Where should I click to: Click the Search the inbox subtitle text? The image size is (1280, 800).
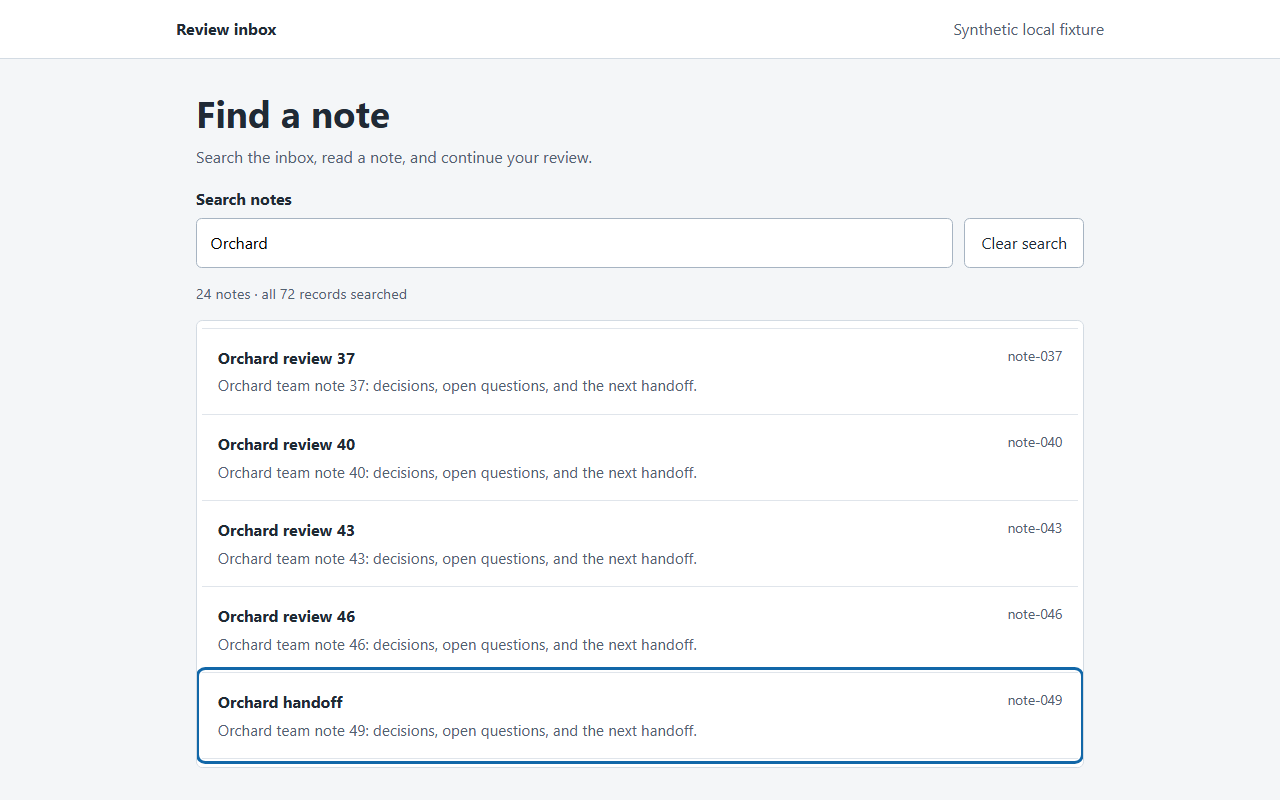pyautogui.click(x=394, y=158)
